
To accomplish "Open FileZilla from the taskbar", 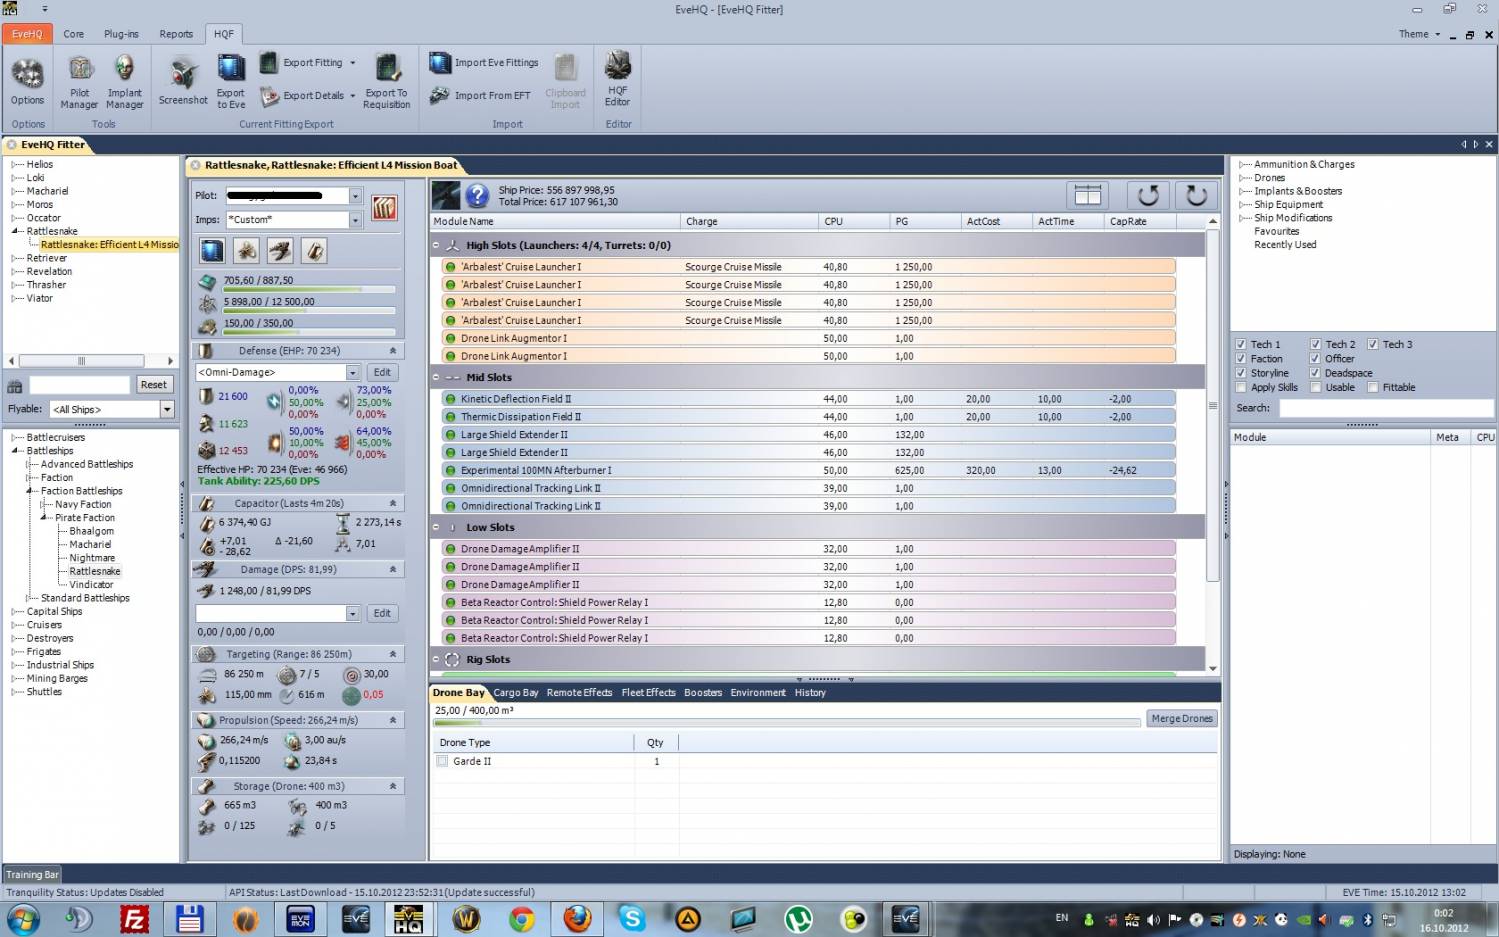I will pos(134,919).
